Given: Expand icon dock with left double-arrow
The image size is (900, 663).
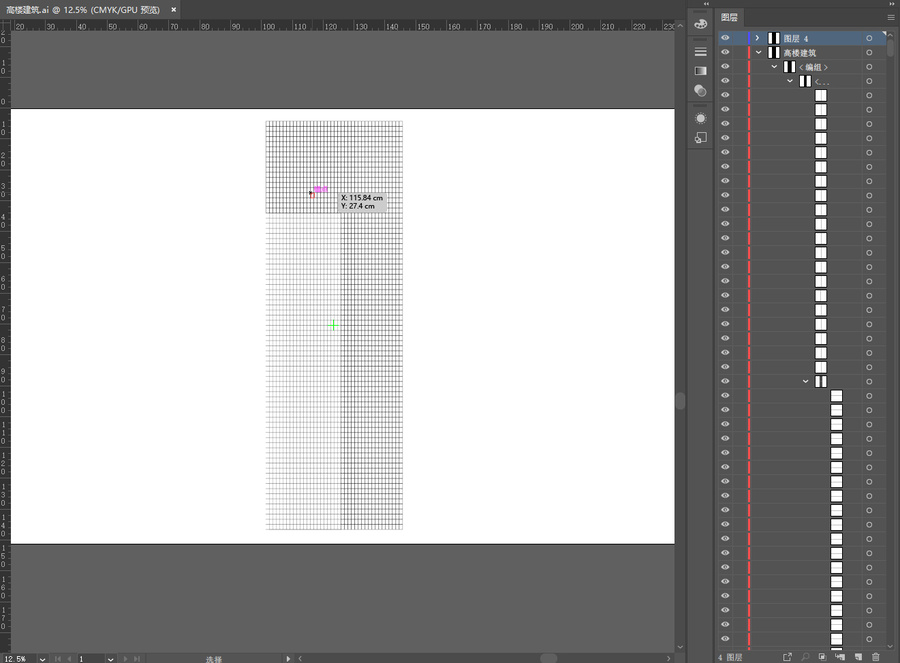Looking at the screenshot, I should pyautogui.click(x=706, y=3).
